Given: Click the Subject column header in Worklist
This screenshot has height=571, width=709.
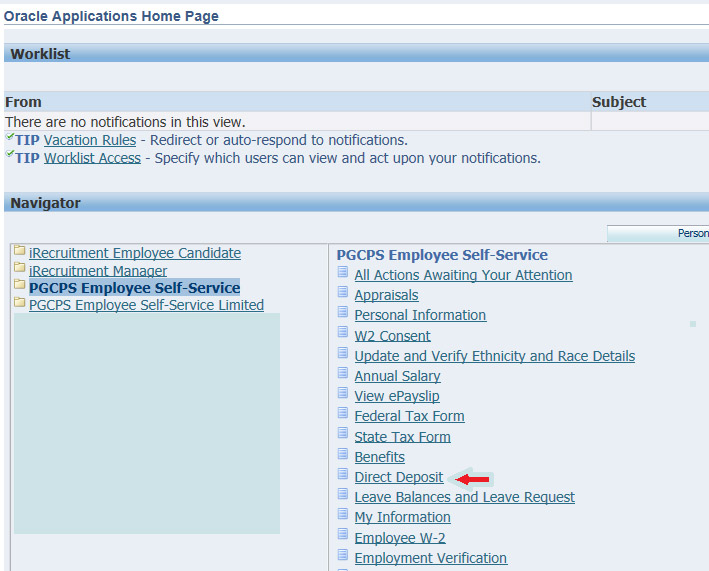Looking at the screenshot, I should coord(619,102).
